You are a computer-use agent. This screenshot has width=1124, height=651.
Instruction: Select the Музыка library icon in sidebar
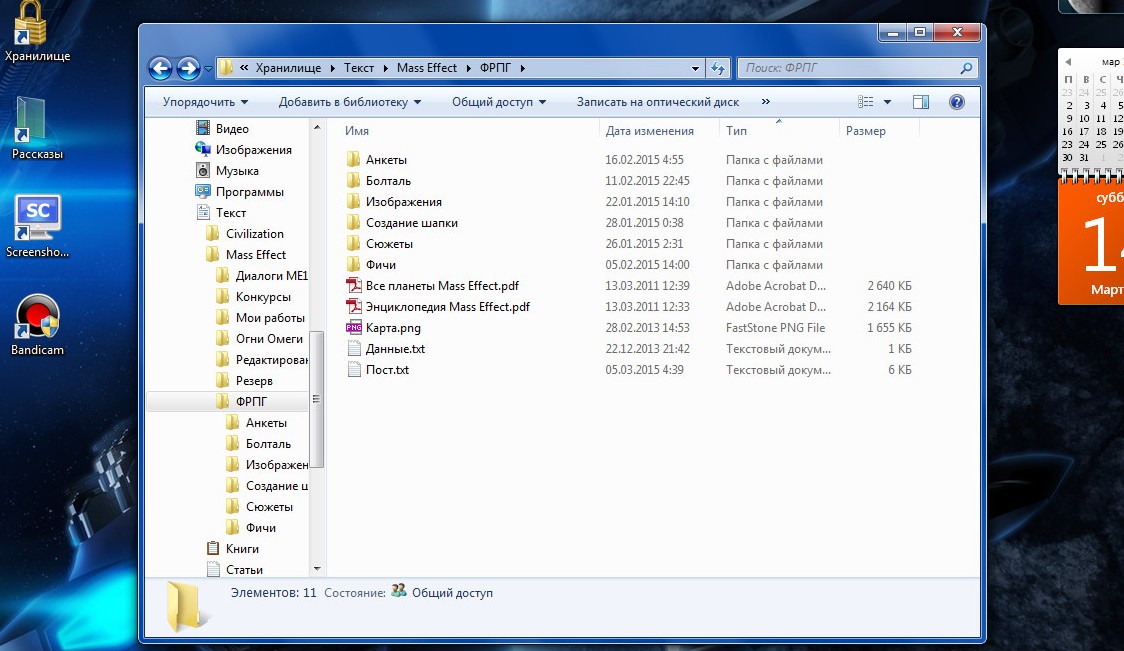[x=203, y=171]
